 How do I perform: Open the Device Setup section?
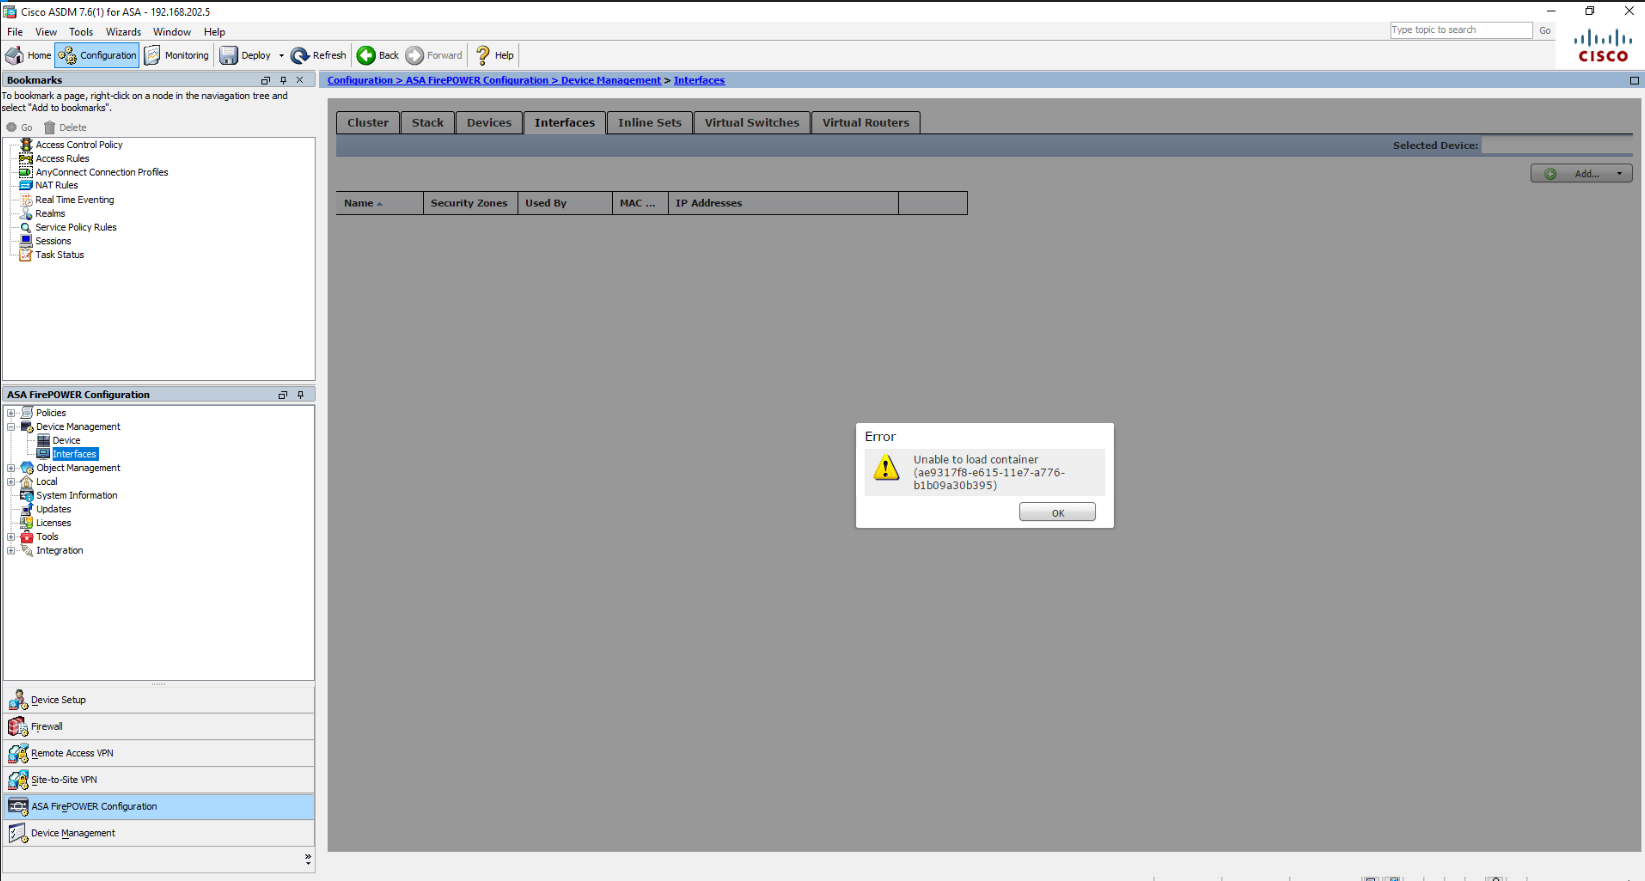(x=159, y=700)
